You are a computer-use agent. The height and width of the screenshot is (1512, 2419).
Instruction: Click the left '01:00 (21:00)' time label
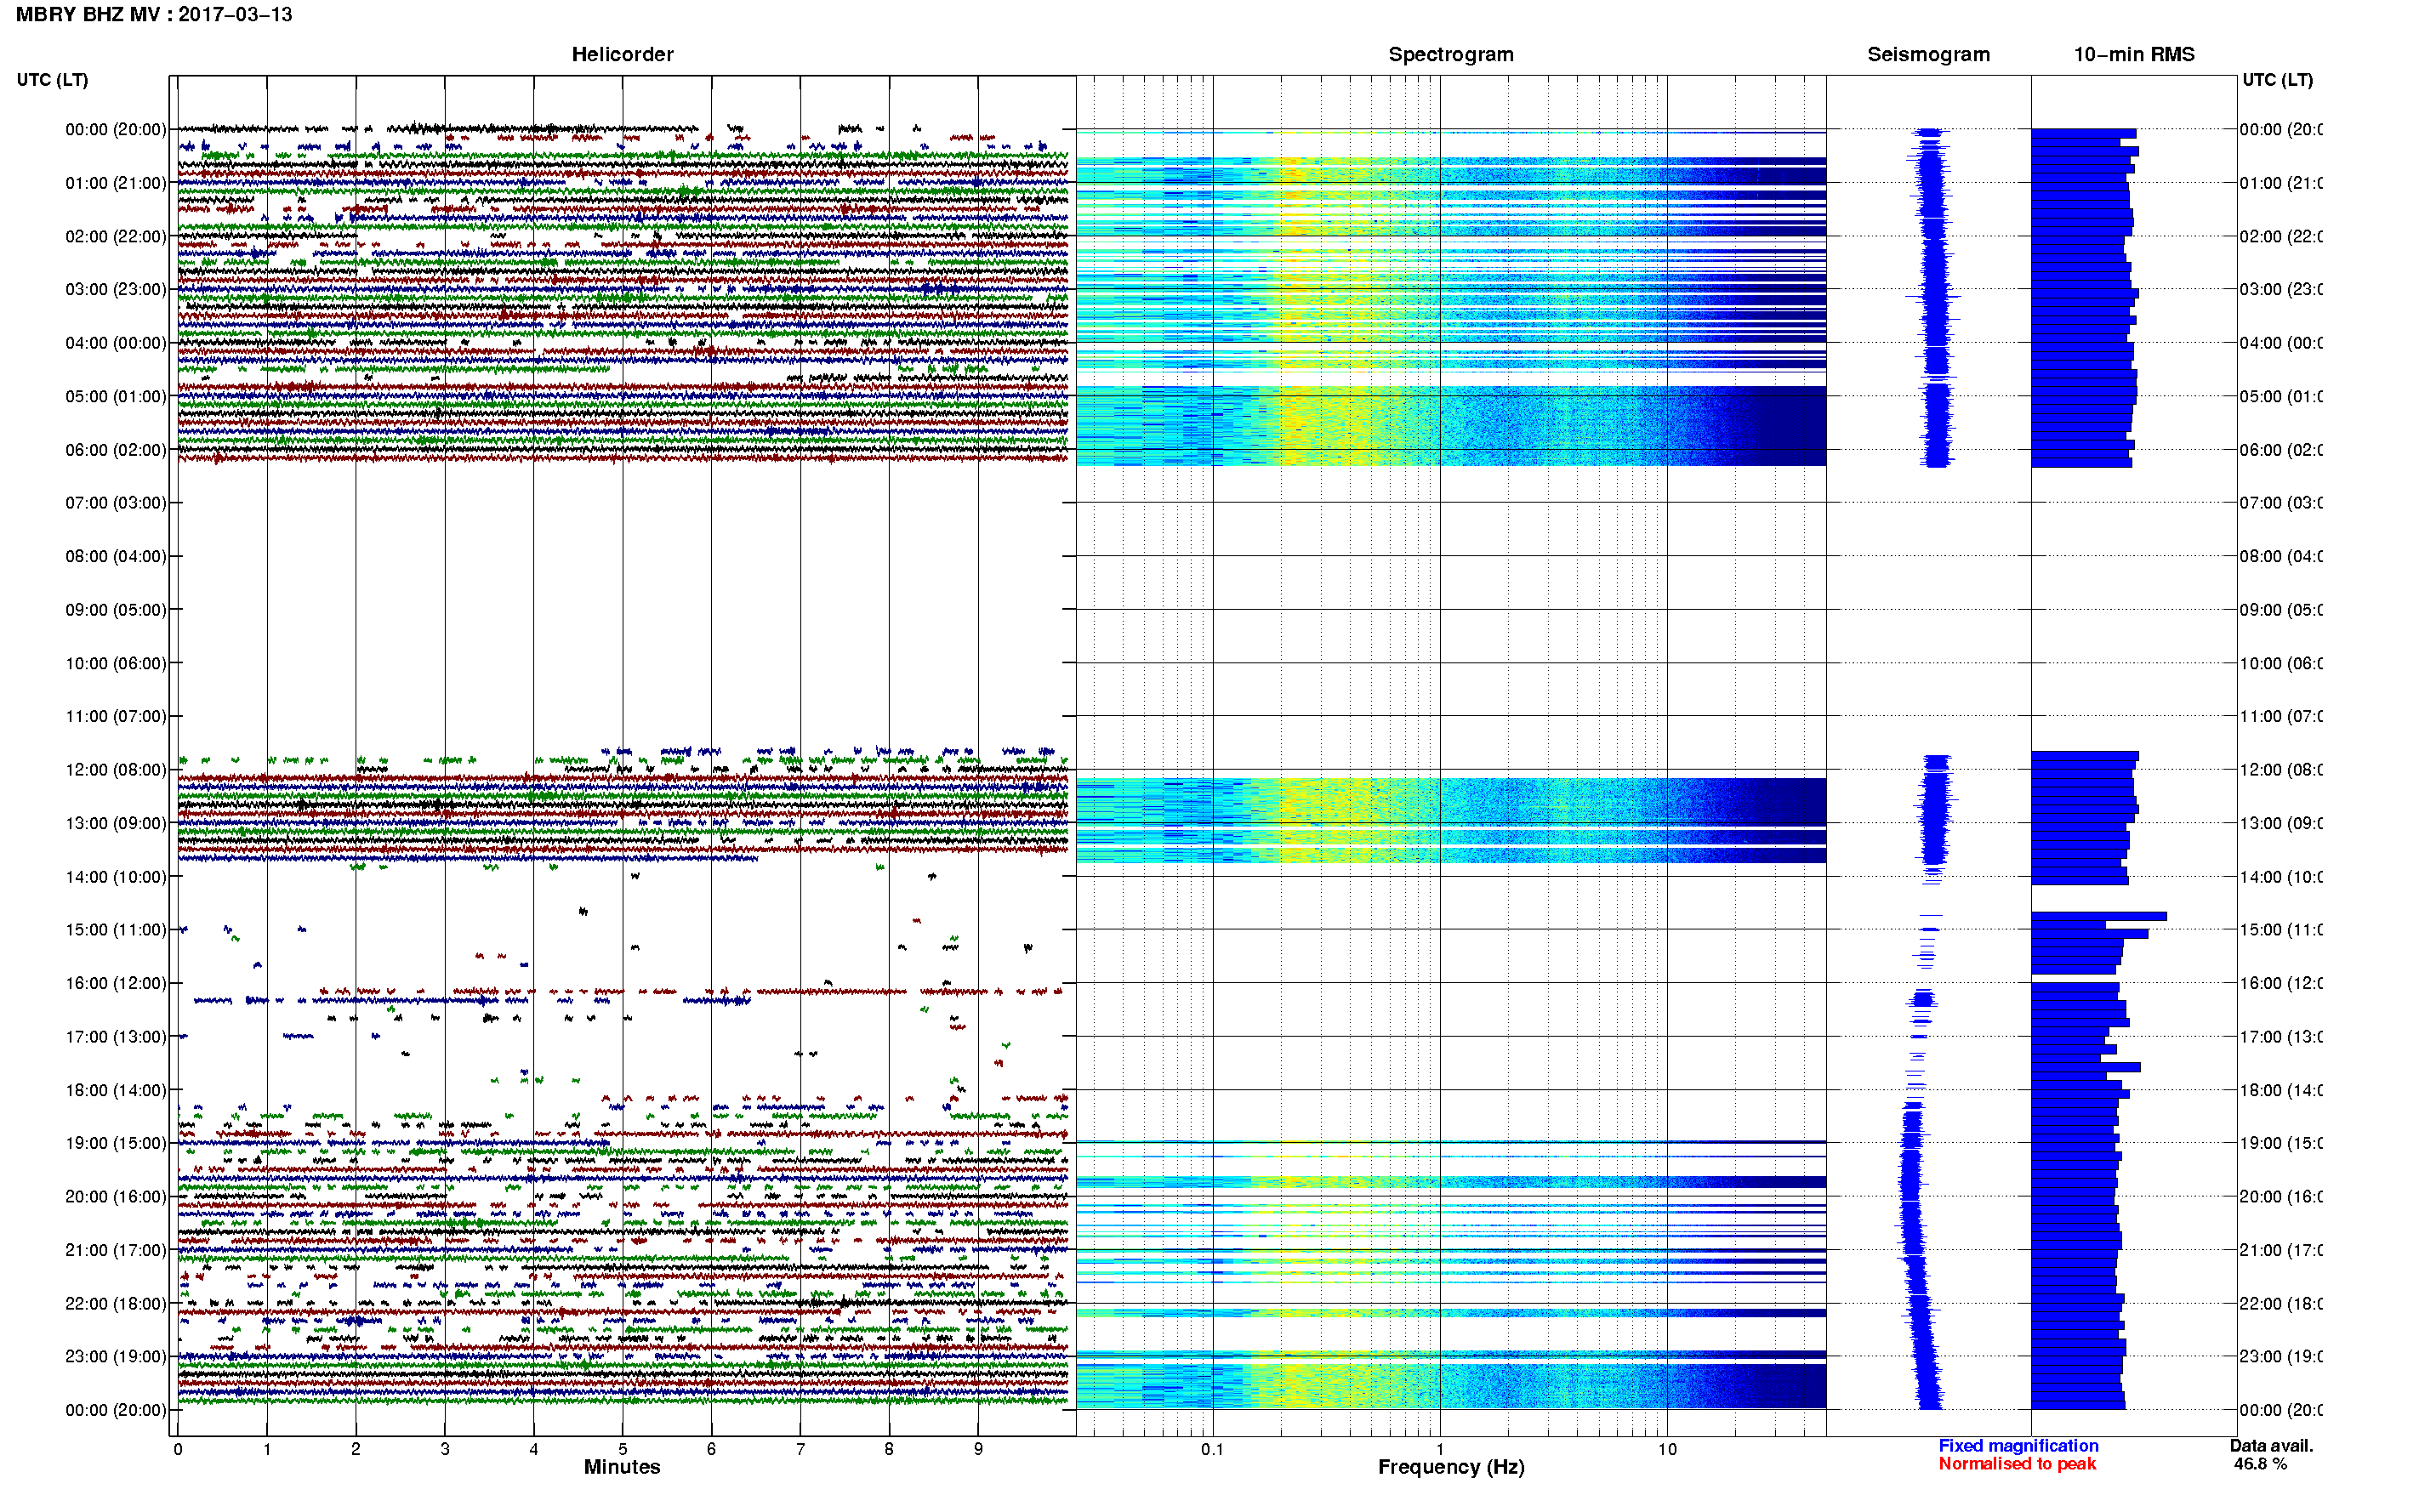coord(116,183)
